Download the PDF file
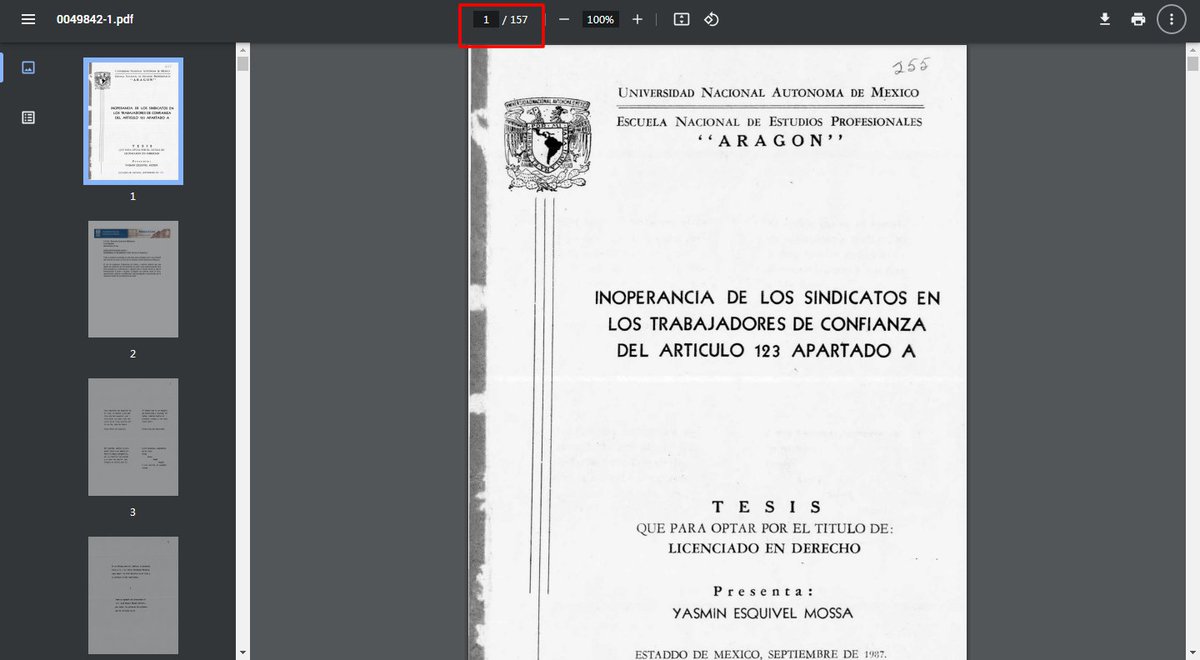This screenshot has width=1200, height=660. tap(1105, 19)
